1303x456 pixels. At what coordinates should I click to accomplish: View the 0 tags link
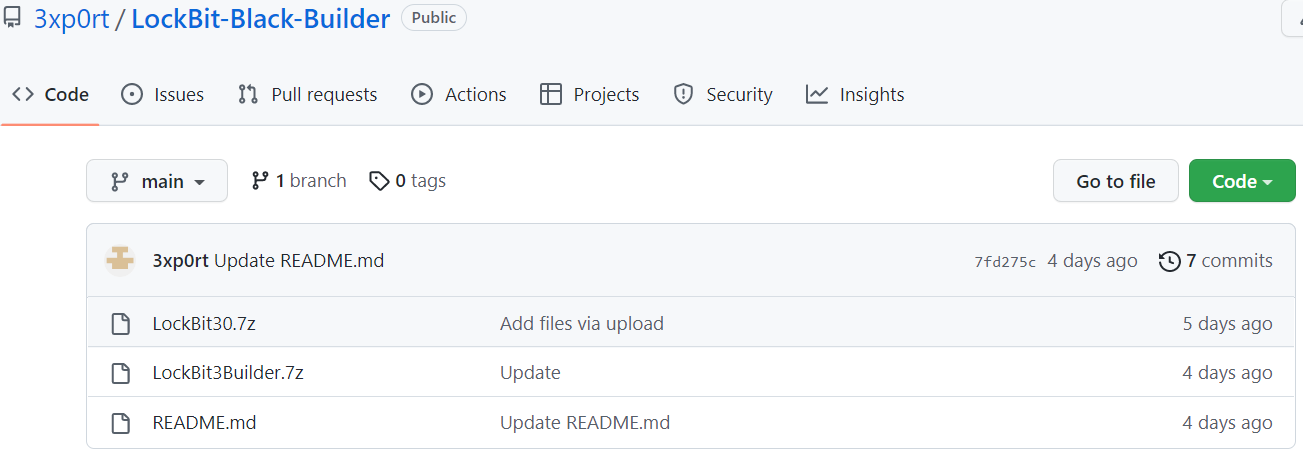click(408, 181)
